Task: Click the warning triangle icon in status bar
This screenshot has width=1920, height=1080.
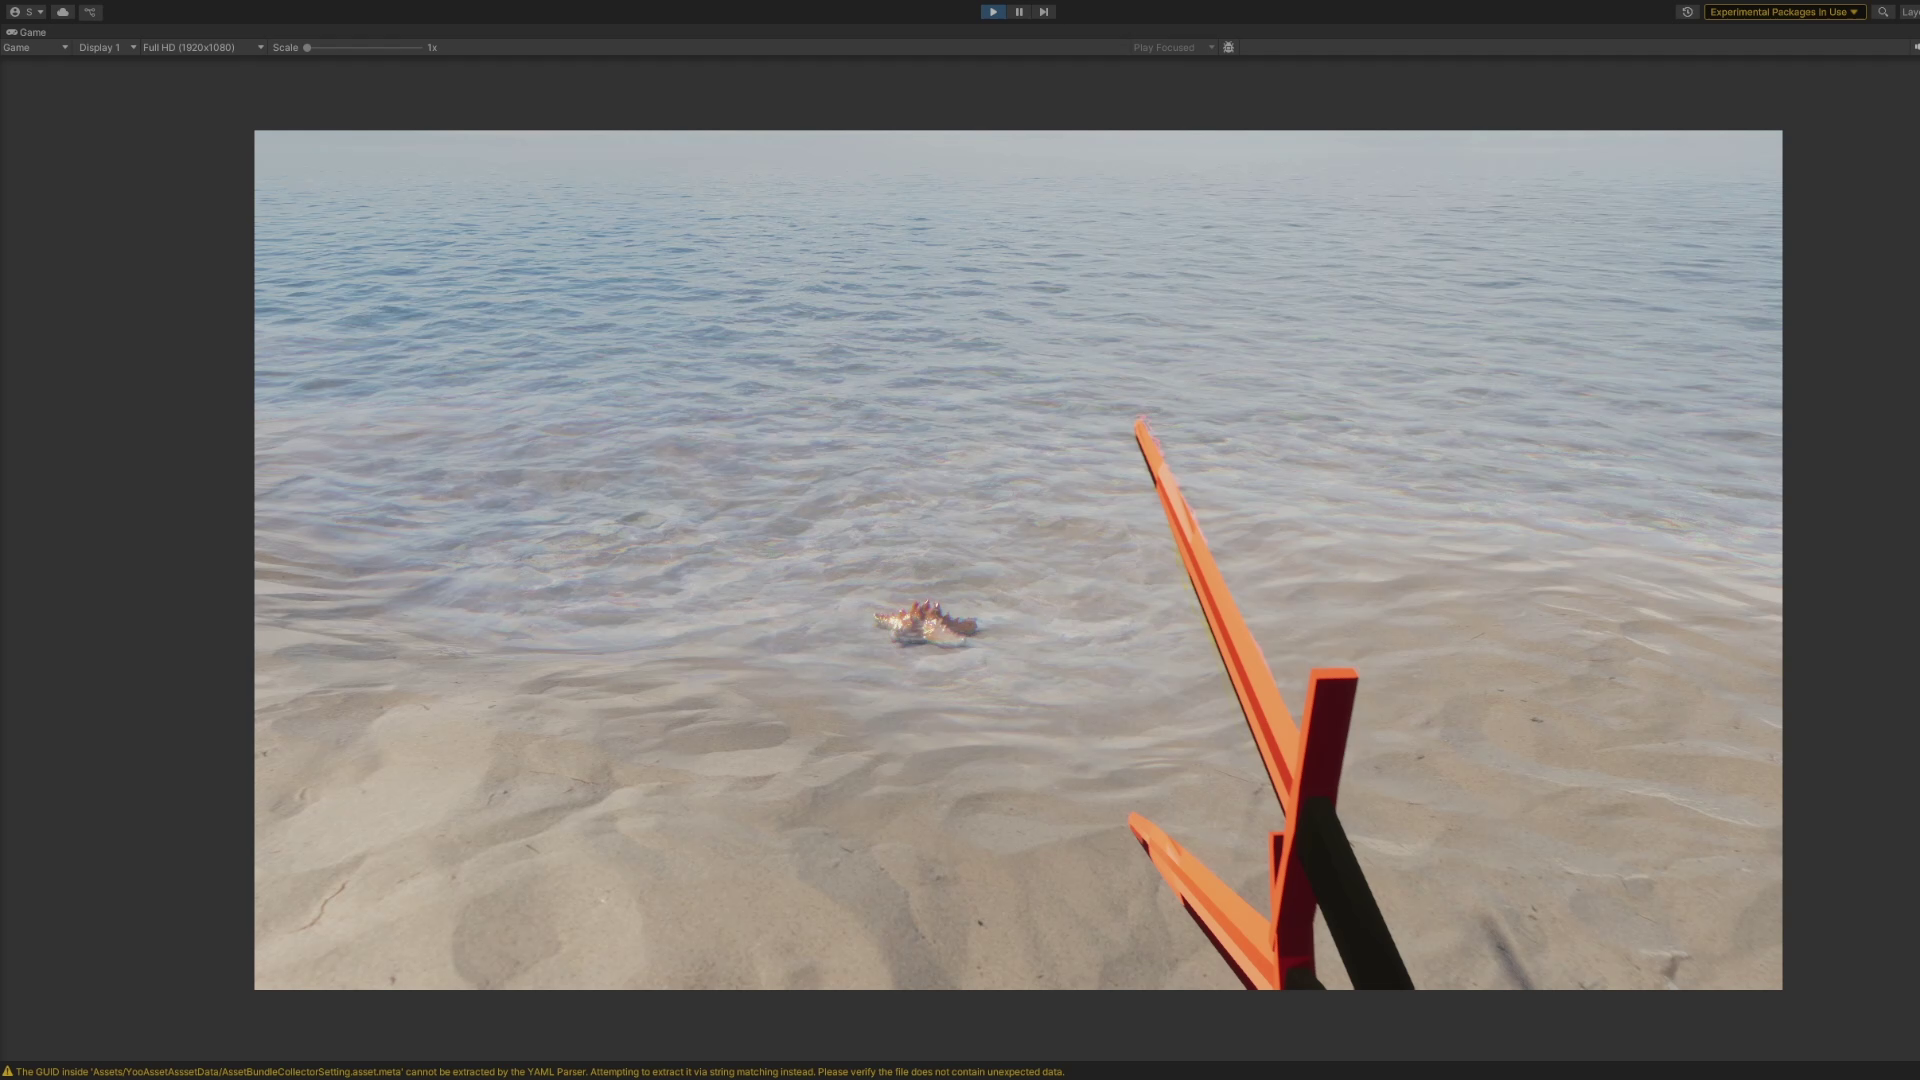Action: pyautogui.click(x=8, y=1072)
